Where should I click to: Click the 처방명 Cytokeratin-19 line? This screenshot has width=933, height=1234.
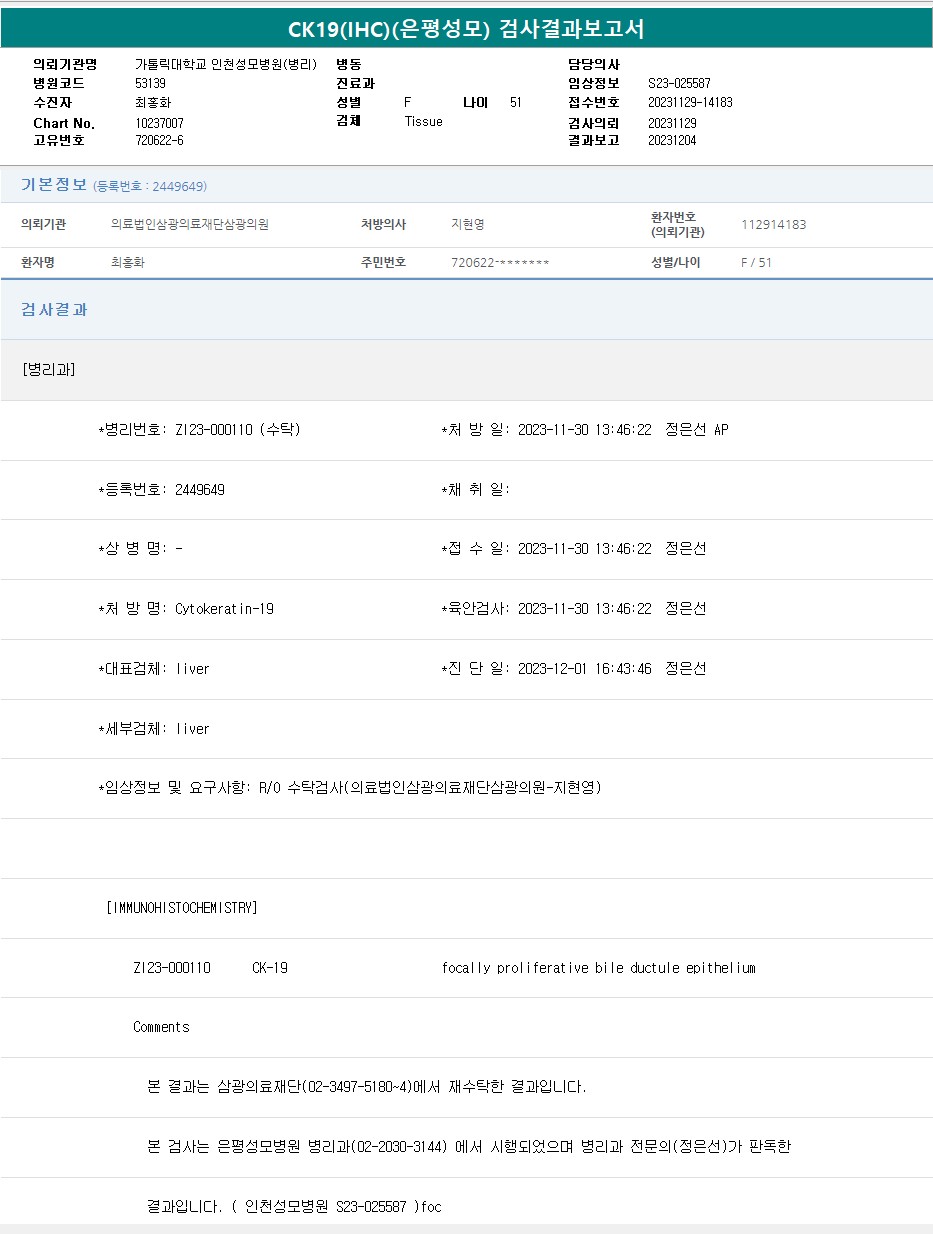point(186,609)
